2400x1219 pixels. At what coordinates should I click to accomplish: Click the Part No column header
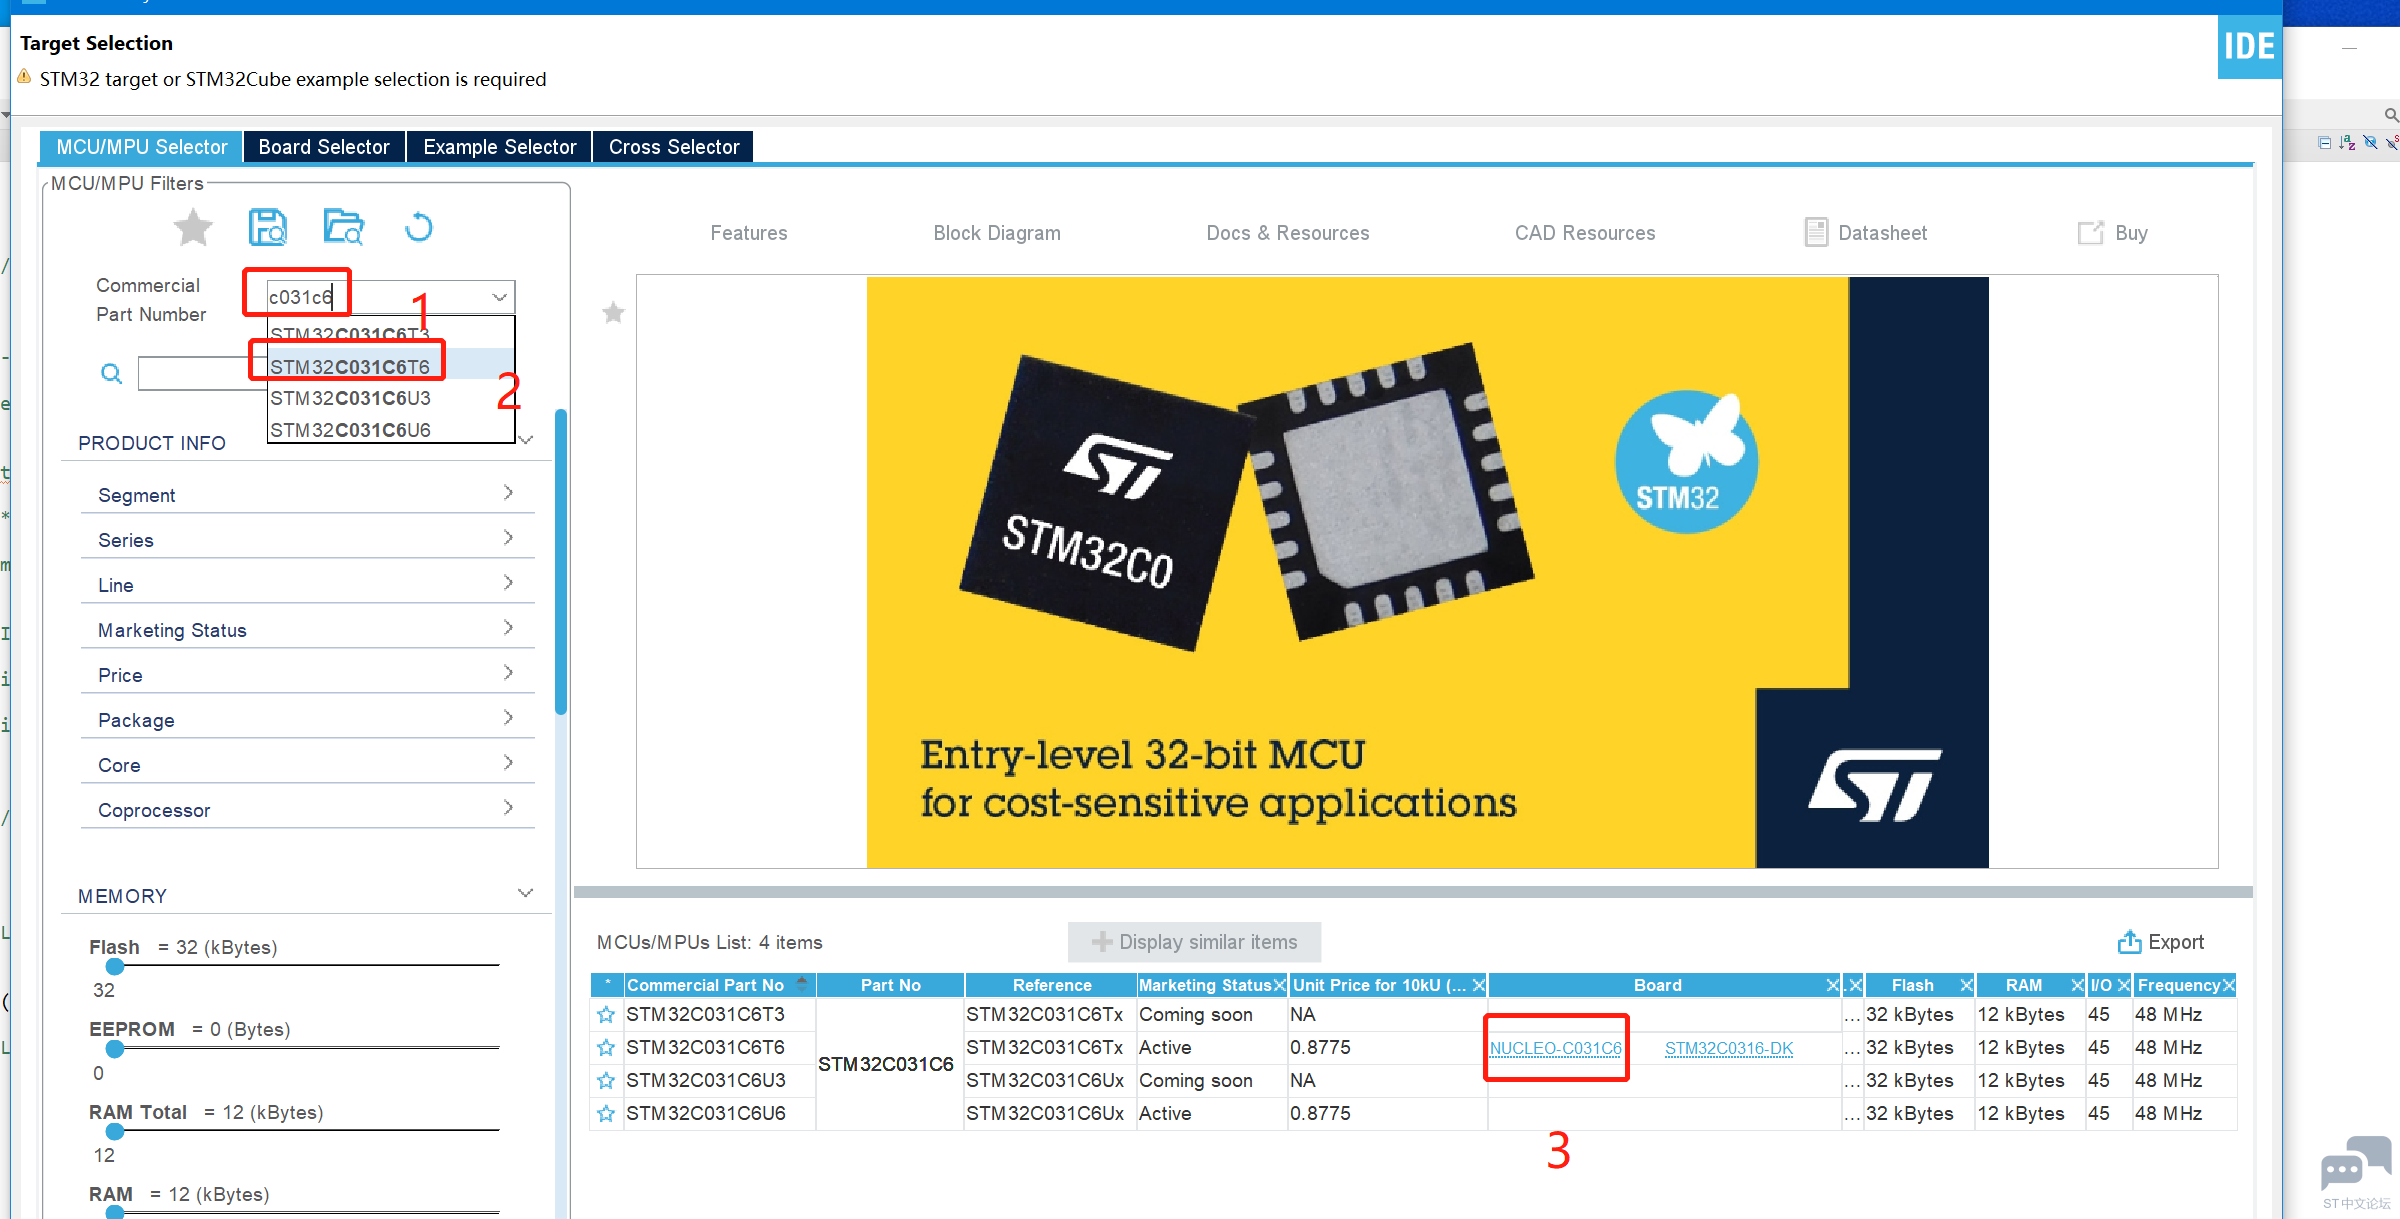890,986
